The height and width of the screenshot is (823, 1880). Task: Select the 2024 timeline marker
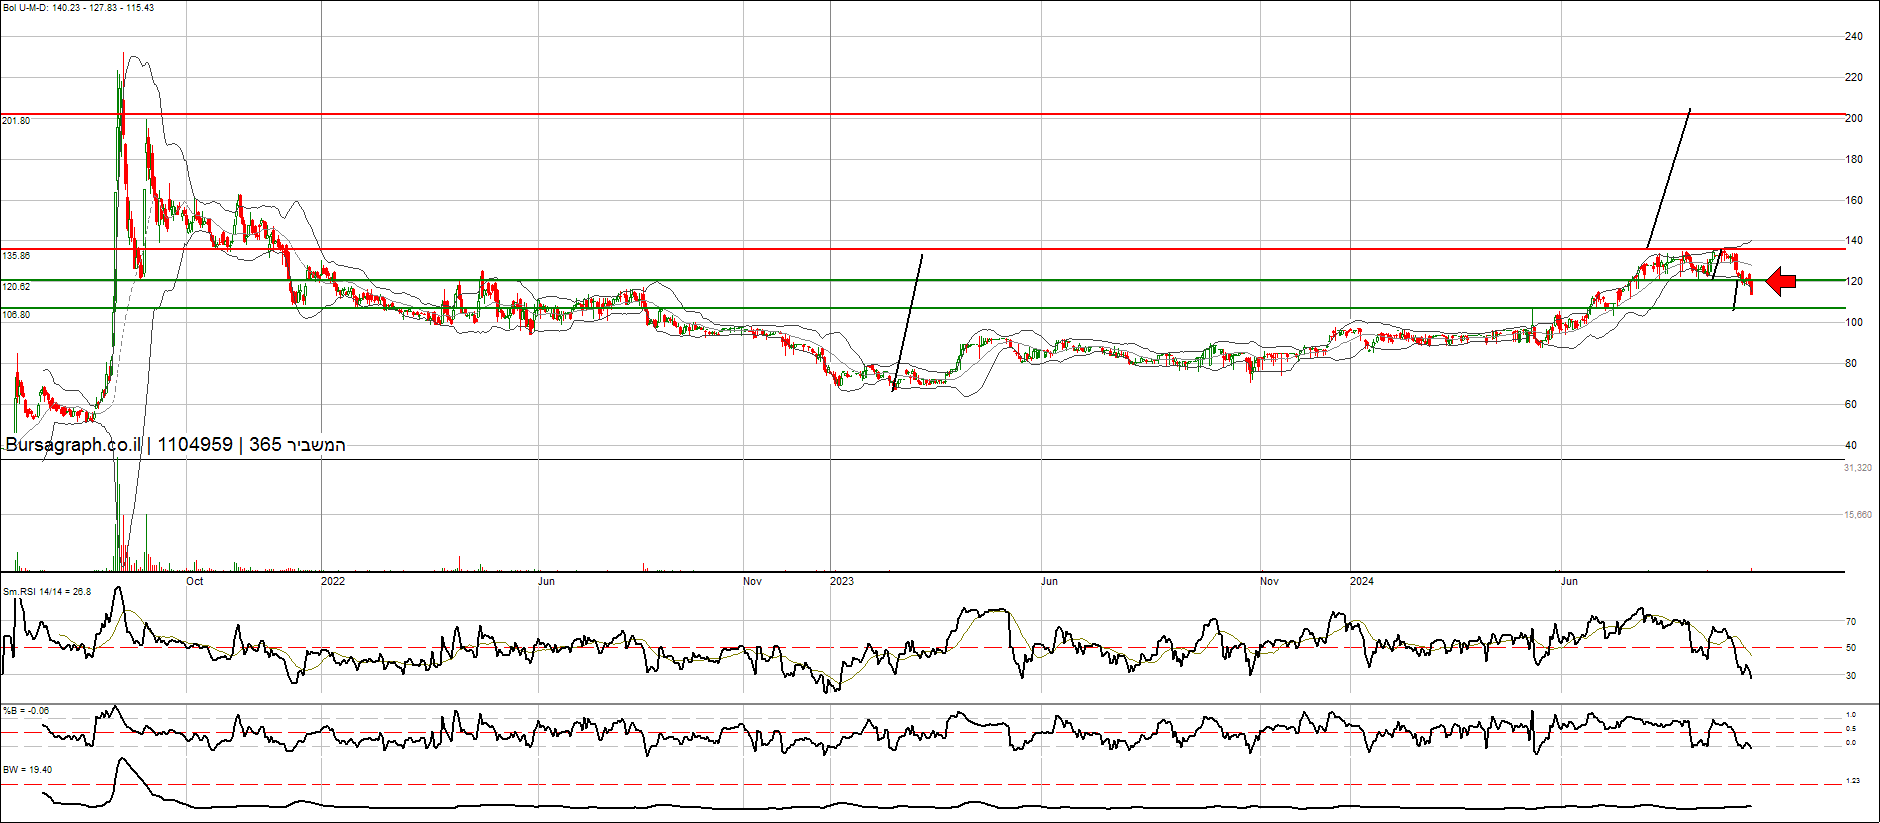[1361, 581]
